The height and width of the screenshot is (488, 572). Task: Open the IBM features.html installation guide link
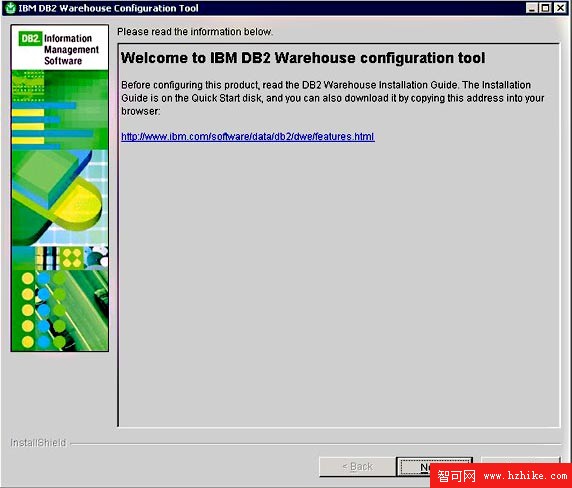click(x=248, y=137)
